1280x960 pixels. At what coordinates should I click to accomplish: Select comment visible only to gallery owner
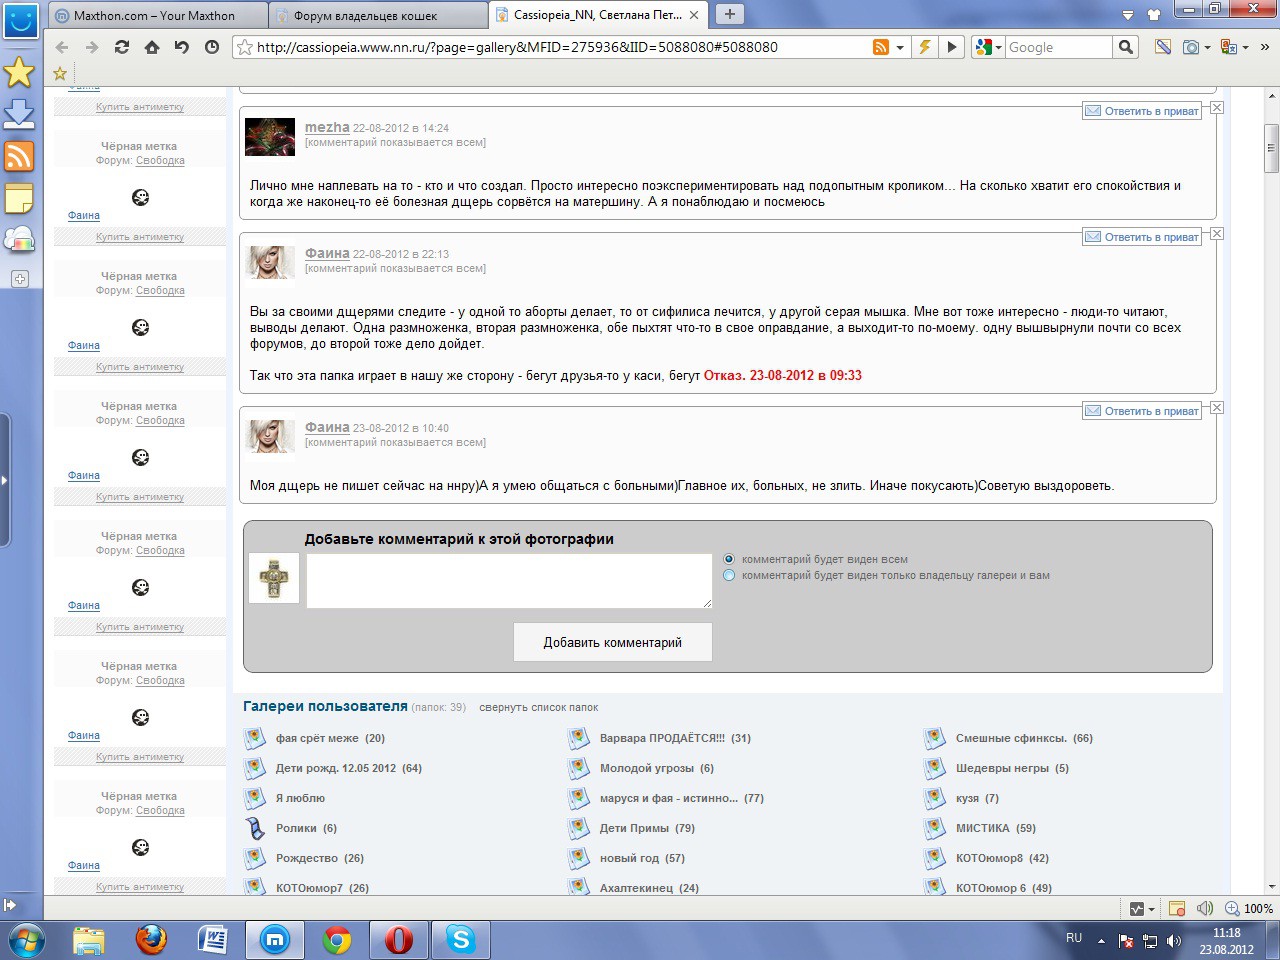coord(729,575)
